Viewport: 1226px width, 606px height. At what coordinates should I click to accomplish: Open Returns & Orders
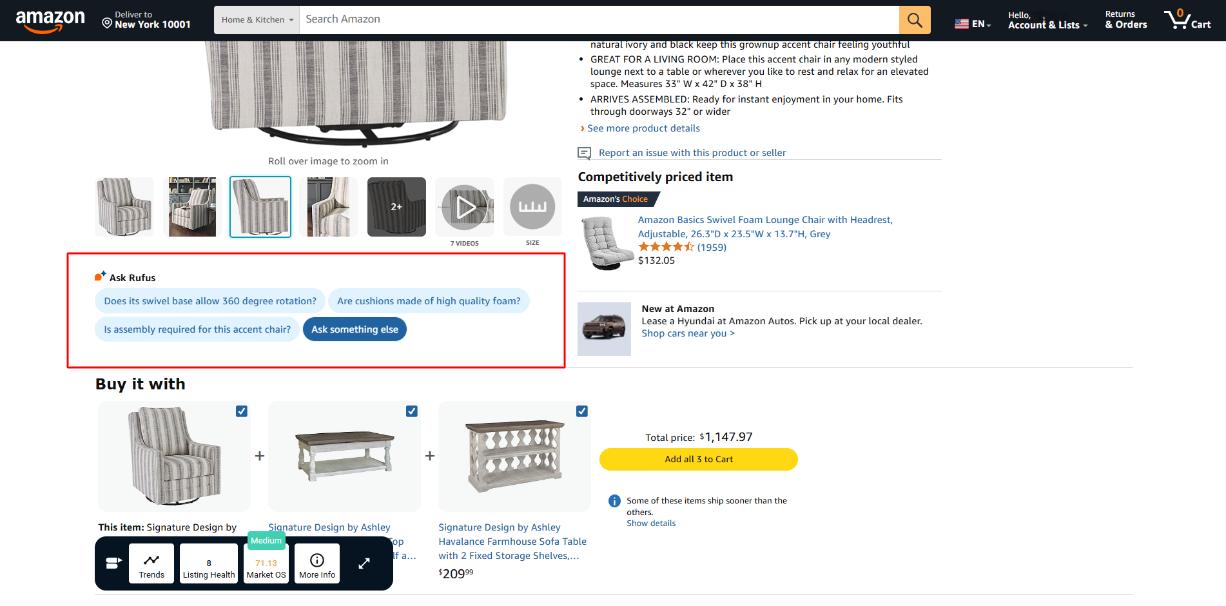(1124, 19)
